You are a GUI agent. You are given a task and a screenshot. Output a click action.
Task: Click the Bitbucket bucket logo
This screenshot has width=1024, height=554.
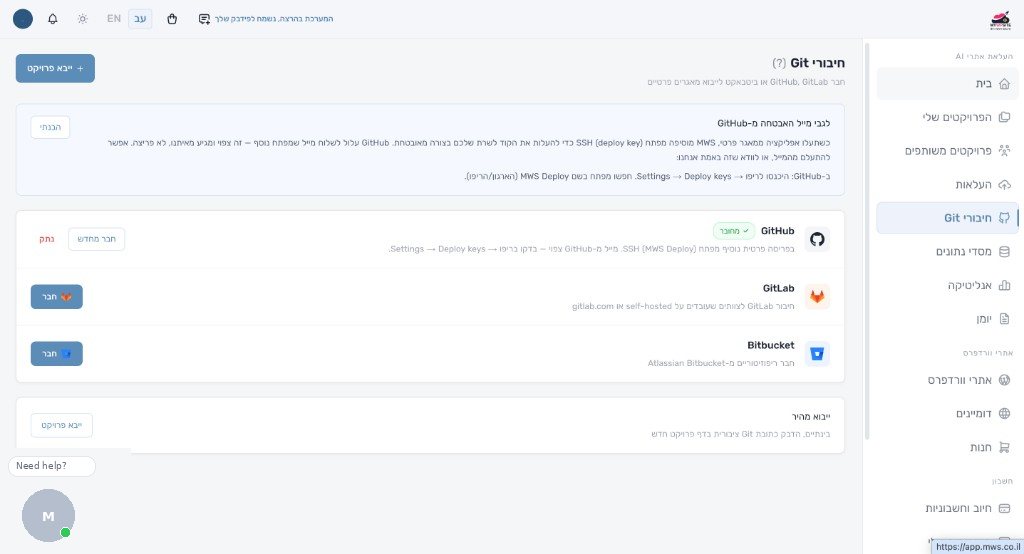click(817, 353)
